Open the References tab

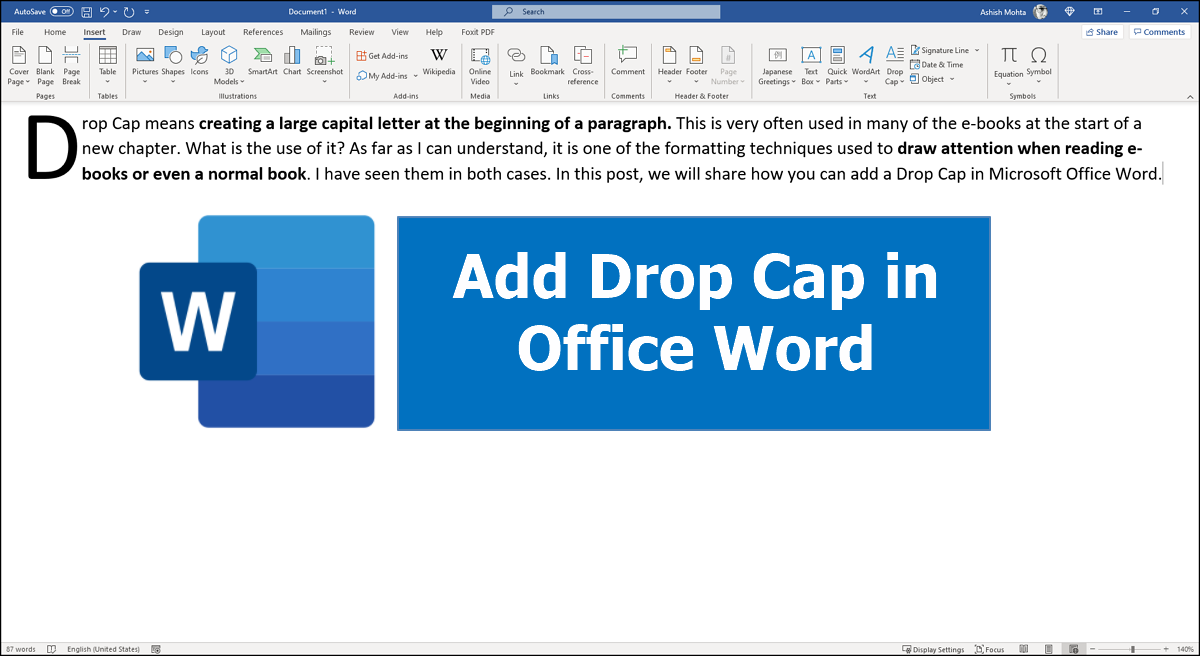(263, 32)
